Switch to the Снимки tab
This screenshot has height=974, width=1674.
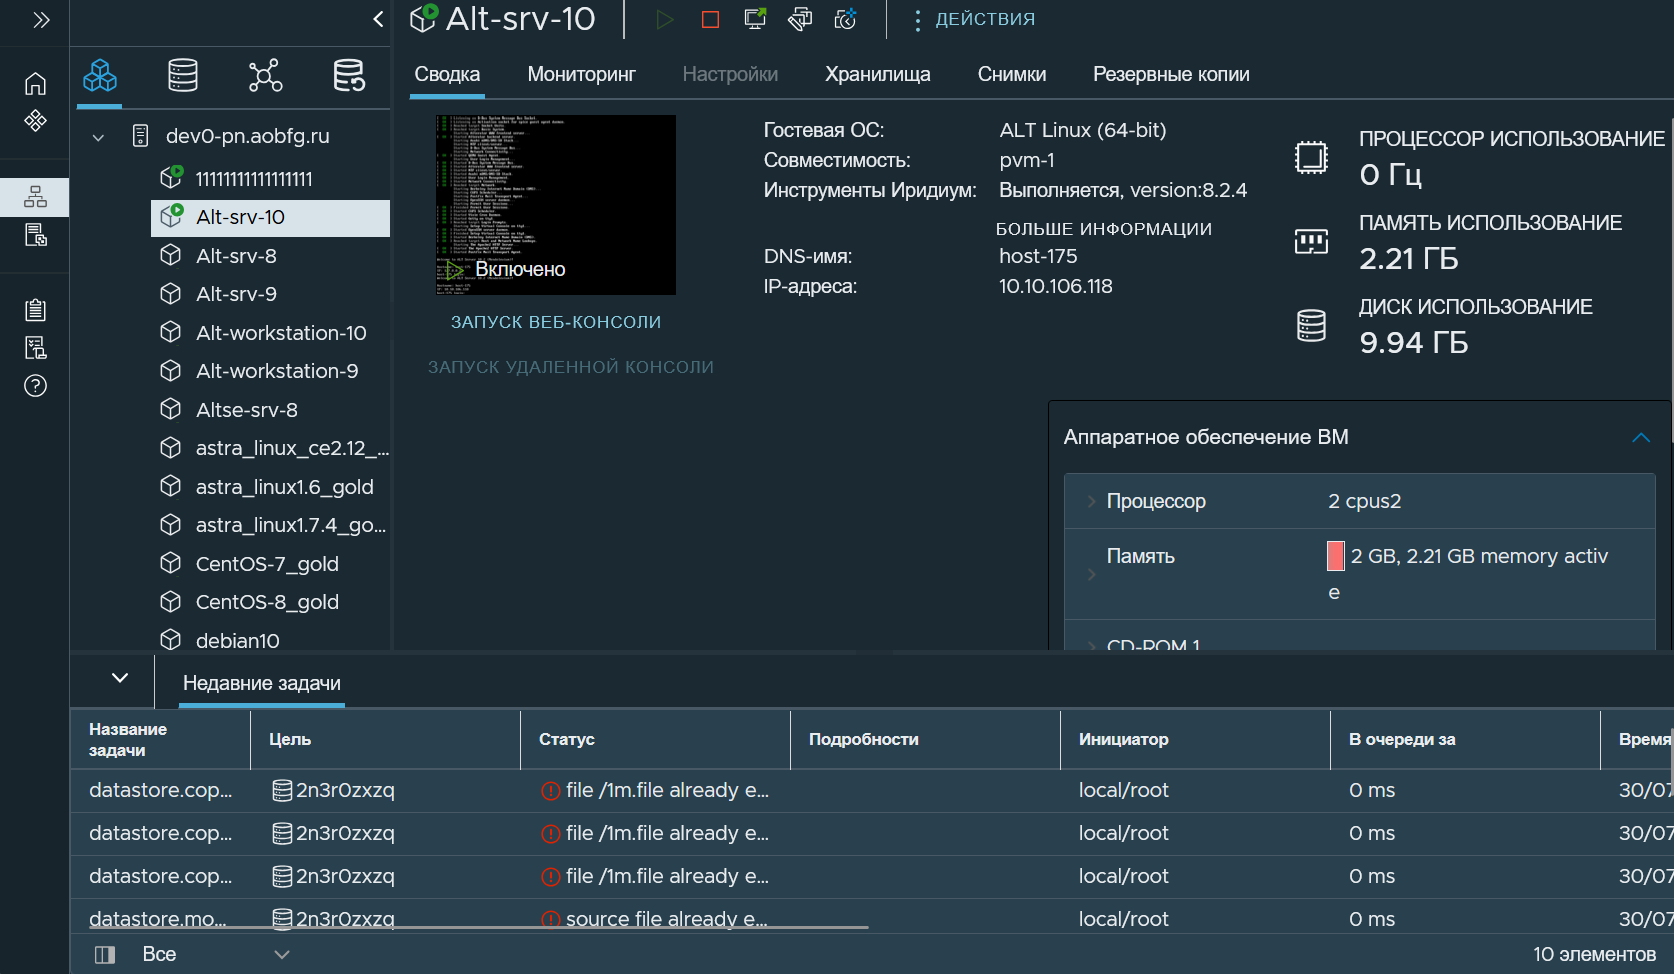pyautogui.click(x=1012, y=74)
